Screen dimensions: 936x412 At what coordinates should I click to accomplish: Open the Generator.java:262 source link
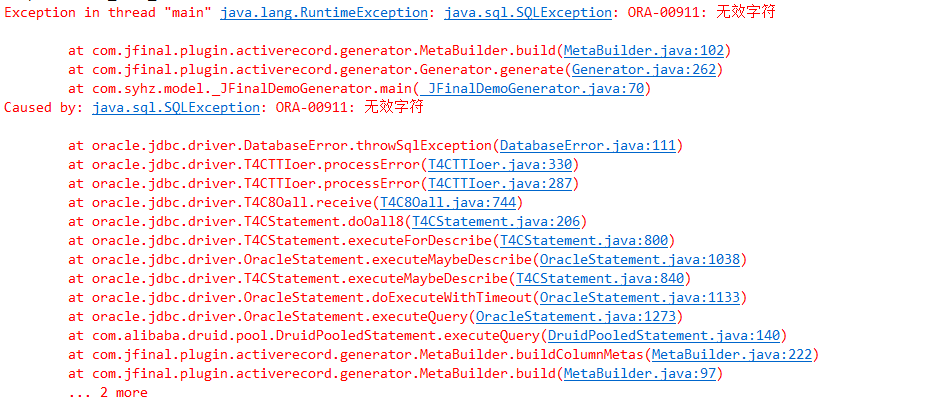pos(644,70)
